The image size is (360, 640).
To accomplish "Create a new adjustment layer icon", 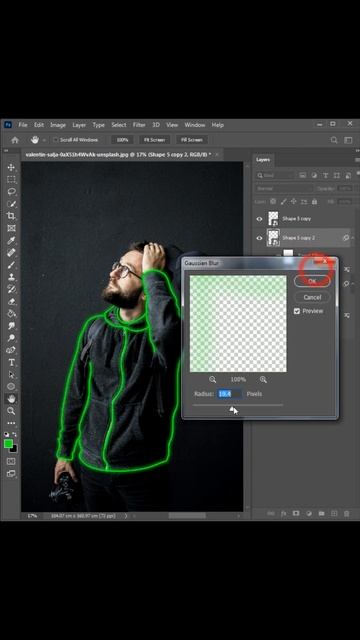I will point(309,513).
